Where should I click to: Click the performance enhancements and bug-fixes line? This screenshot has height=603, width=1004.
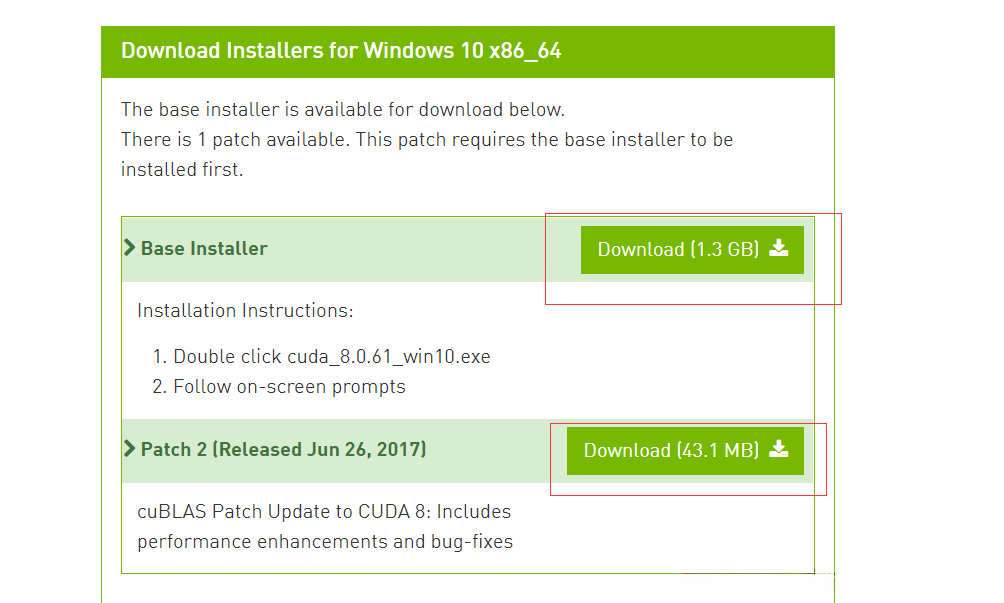[x=324, y=542]
